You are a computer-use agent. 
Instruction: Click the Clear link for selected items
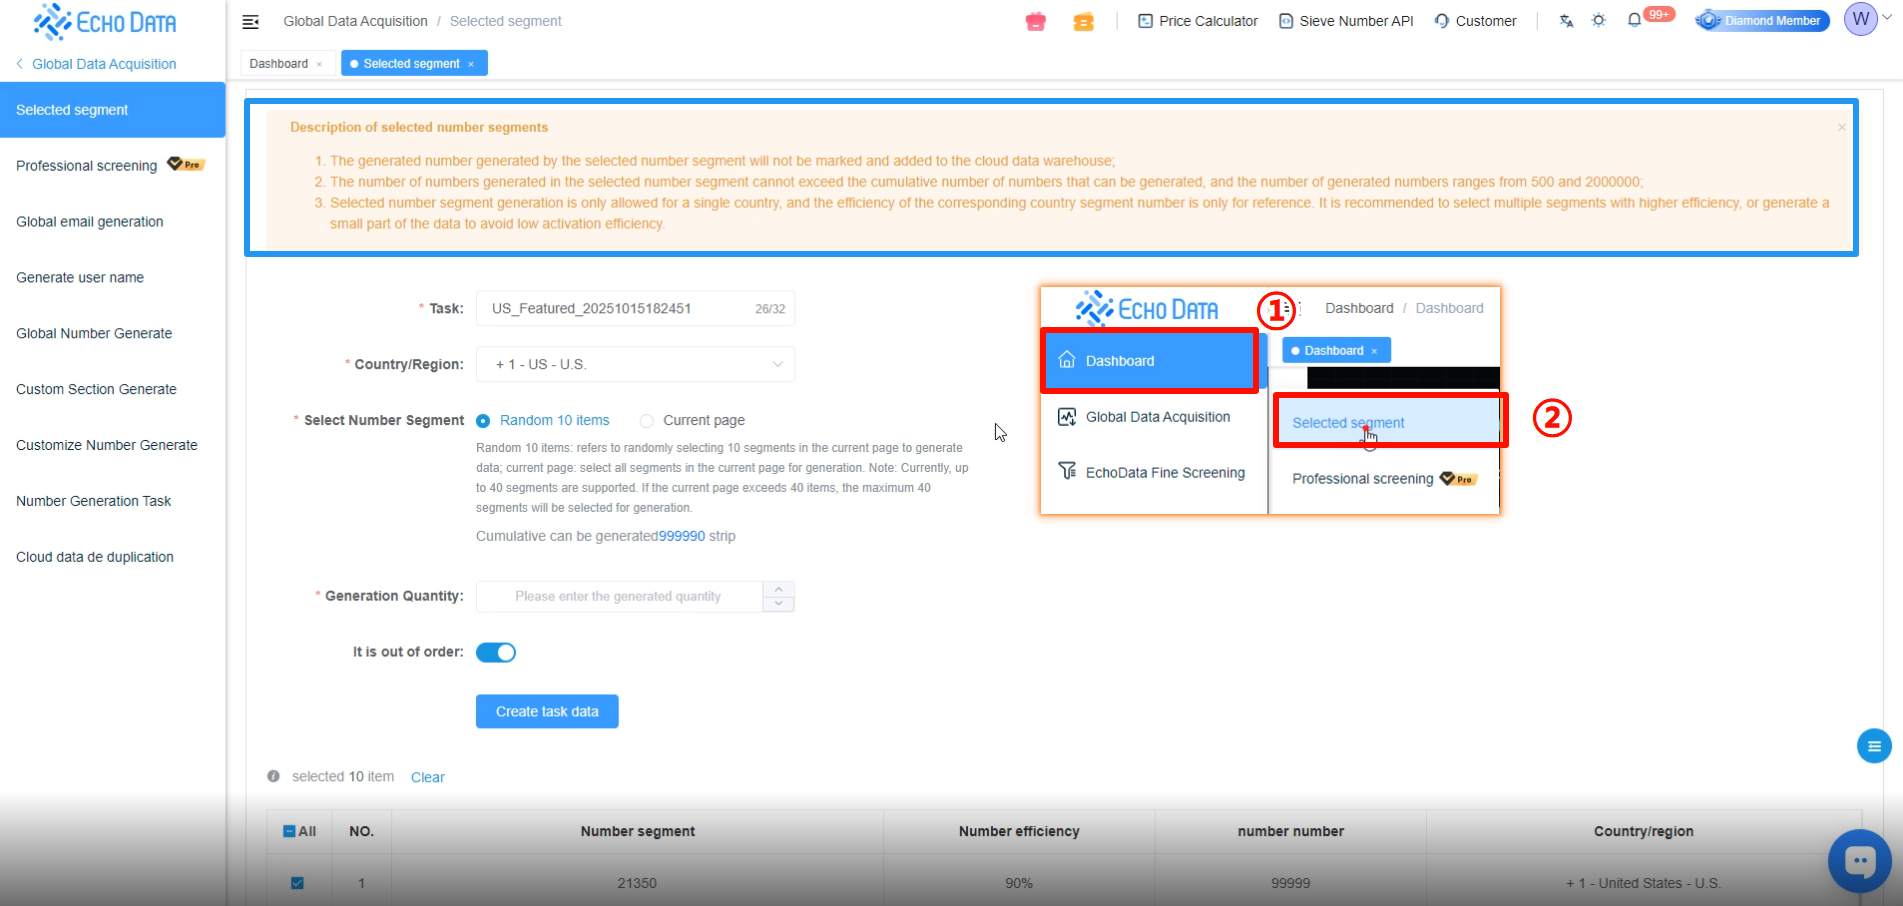click(x=427, y=777)
